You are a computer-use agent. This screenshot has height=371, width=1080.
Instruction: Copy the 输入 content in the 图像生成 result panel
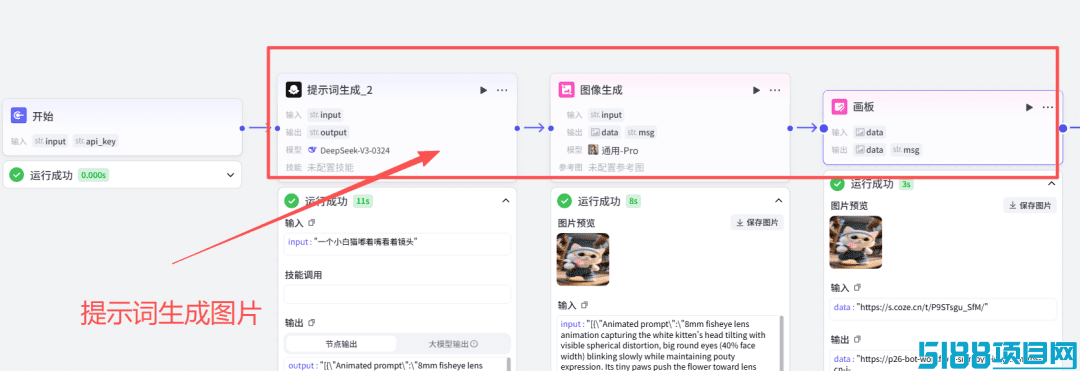(584, 304)
